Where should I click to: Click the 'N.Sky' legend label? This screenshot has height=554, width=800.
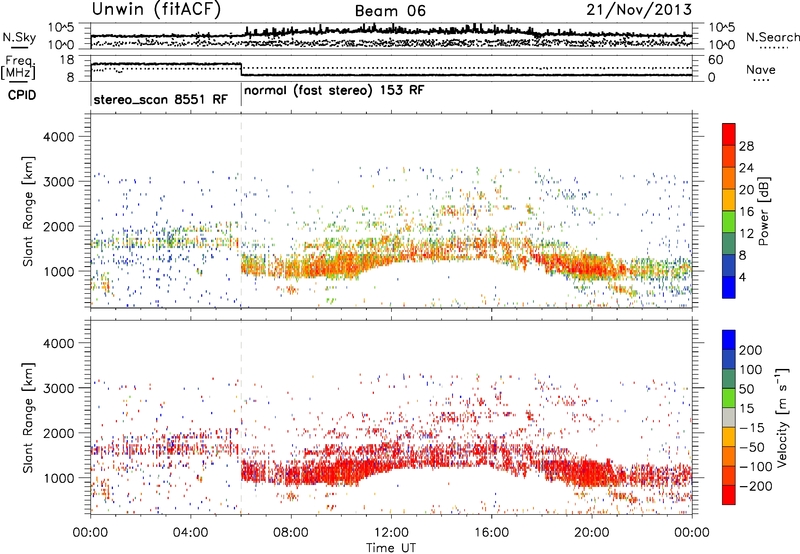point(19,37)
